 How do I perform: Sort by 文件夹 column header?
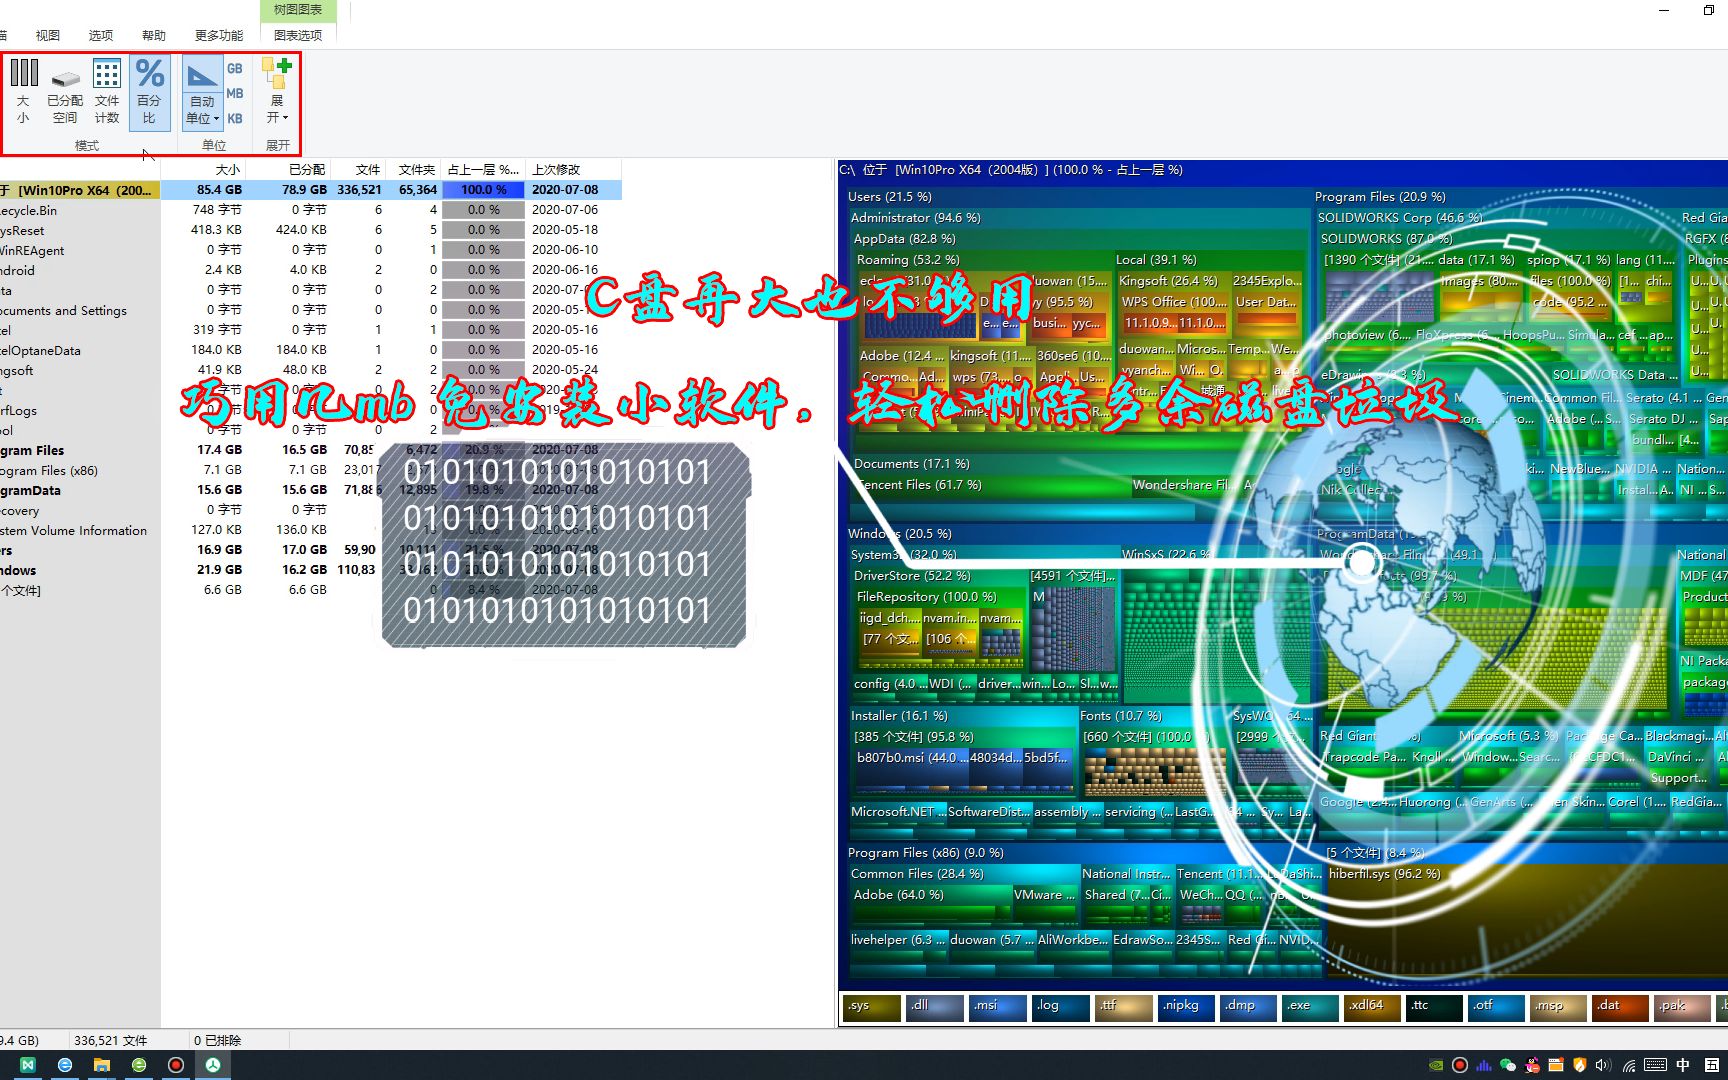tap(417, 170)
